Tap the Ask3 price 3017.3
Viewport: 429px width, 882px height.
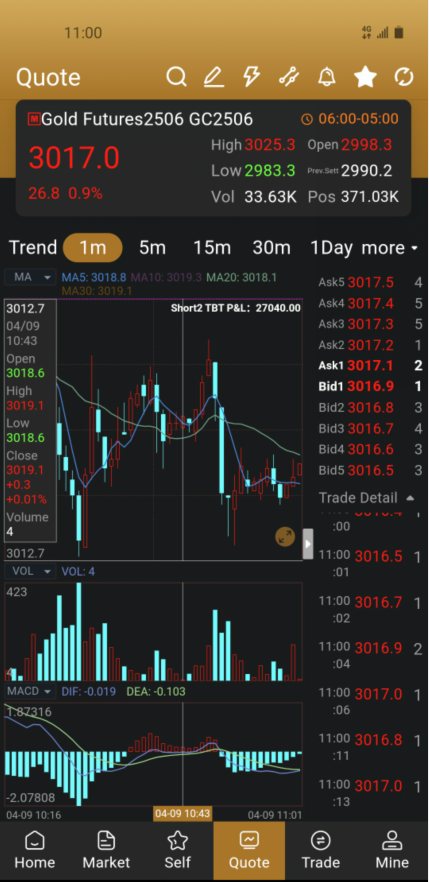371,324
